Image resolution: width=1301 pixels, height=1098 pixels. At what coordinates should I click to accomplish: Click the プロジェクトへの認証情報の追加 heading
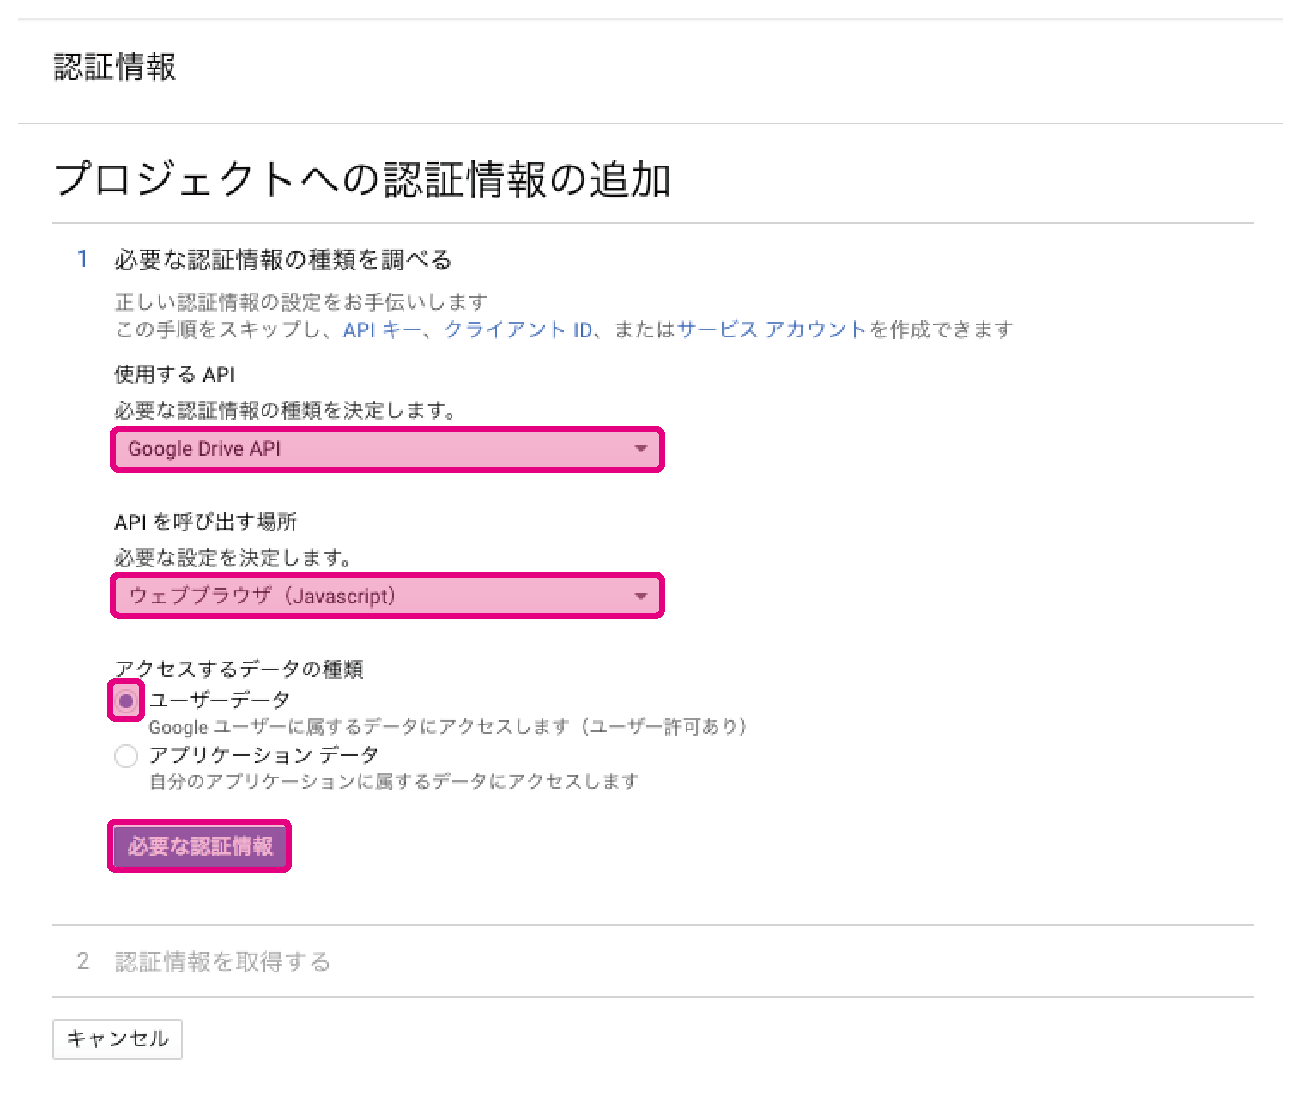click(x=362, y=180)
